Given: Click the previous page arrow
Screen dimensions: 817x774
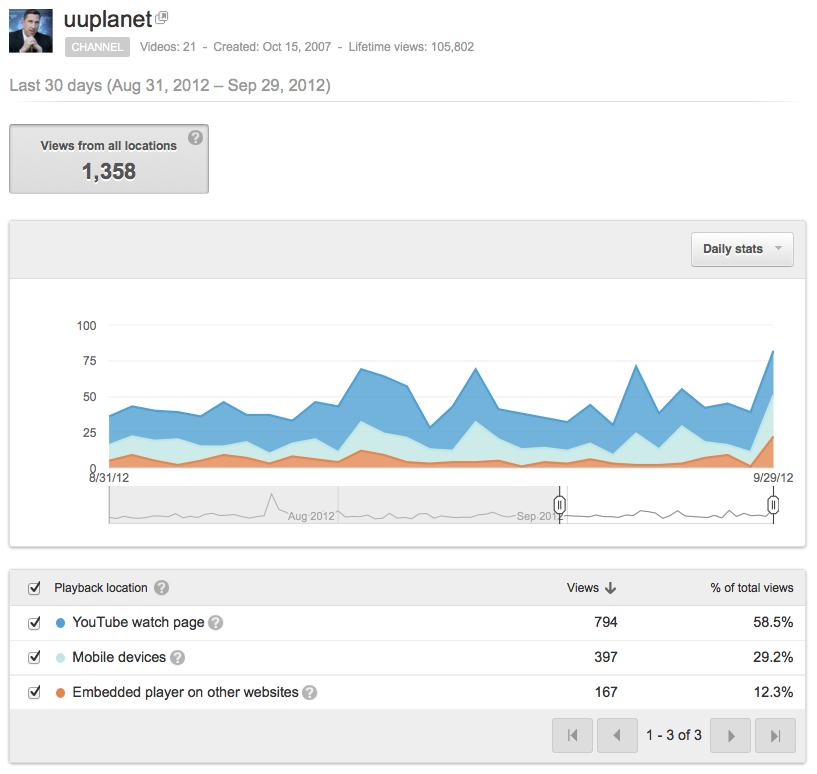Looking at the screenshot, I should click(x=617, y=735).
